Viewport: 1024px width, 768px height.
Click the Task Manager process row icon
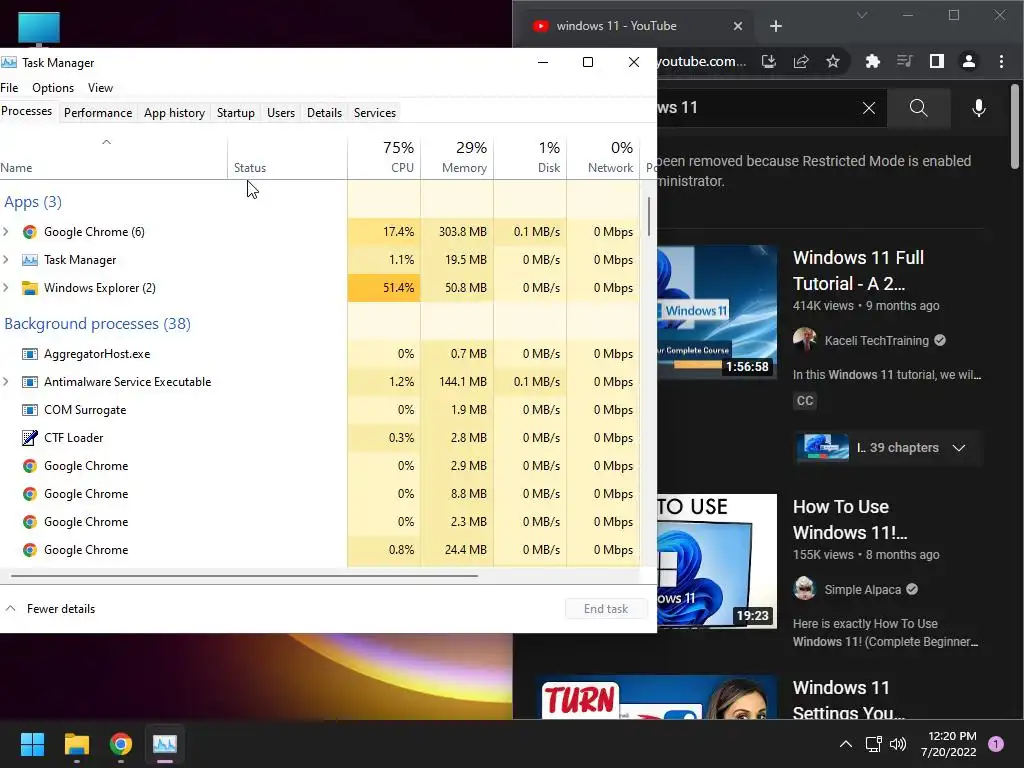(29, 260)
